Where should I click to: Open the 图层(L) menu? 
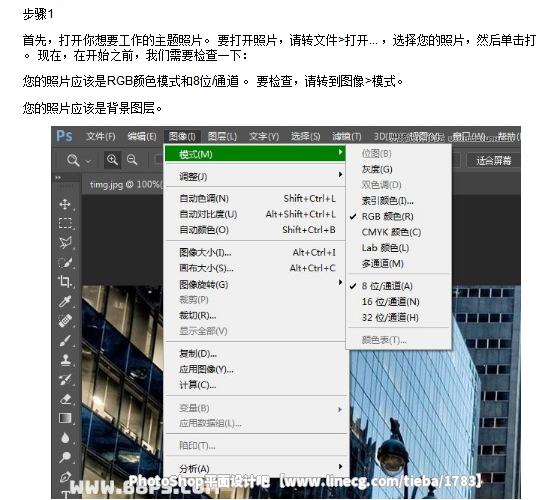coord(222,136)
